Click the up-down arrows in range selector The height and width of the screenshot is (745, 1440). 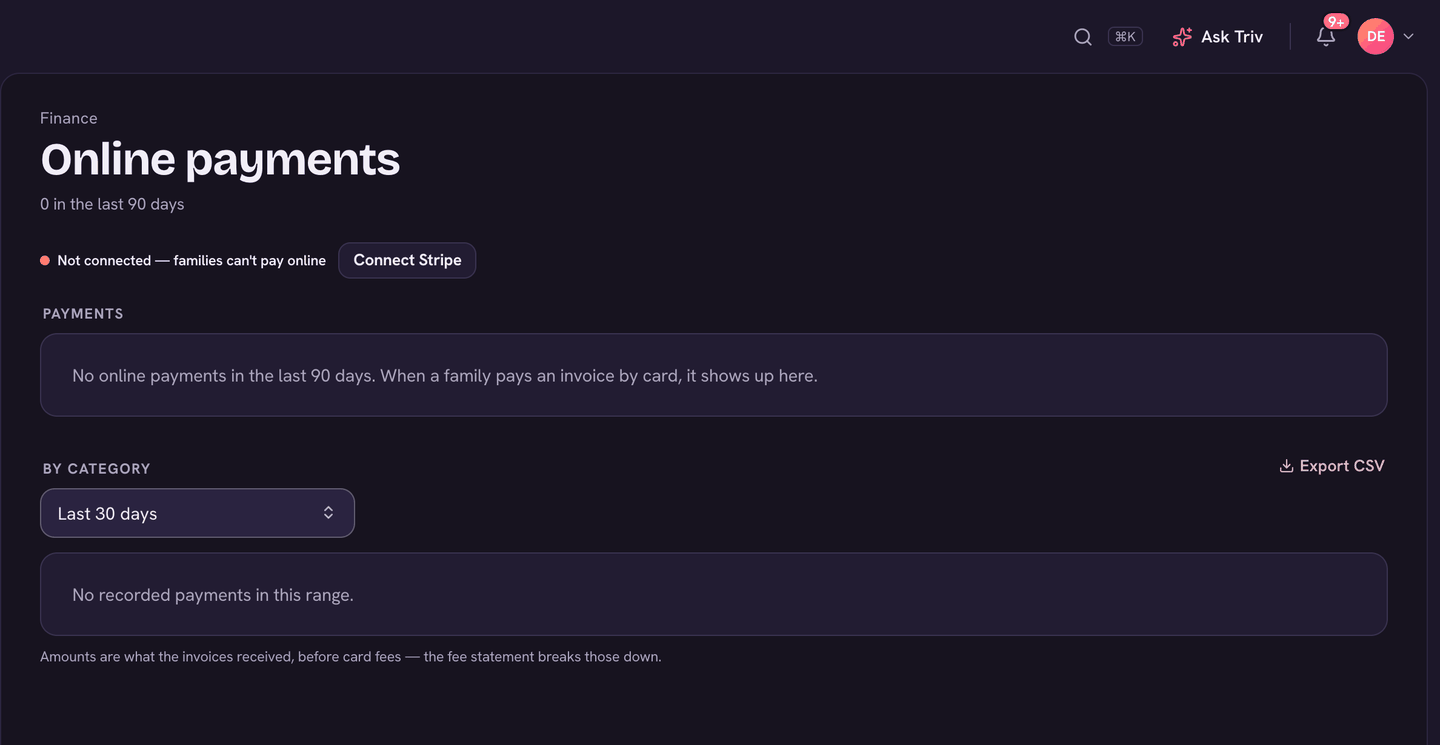click(328, 513)
